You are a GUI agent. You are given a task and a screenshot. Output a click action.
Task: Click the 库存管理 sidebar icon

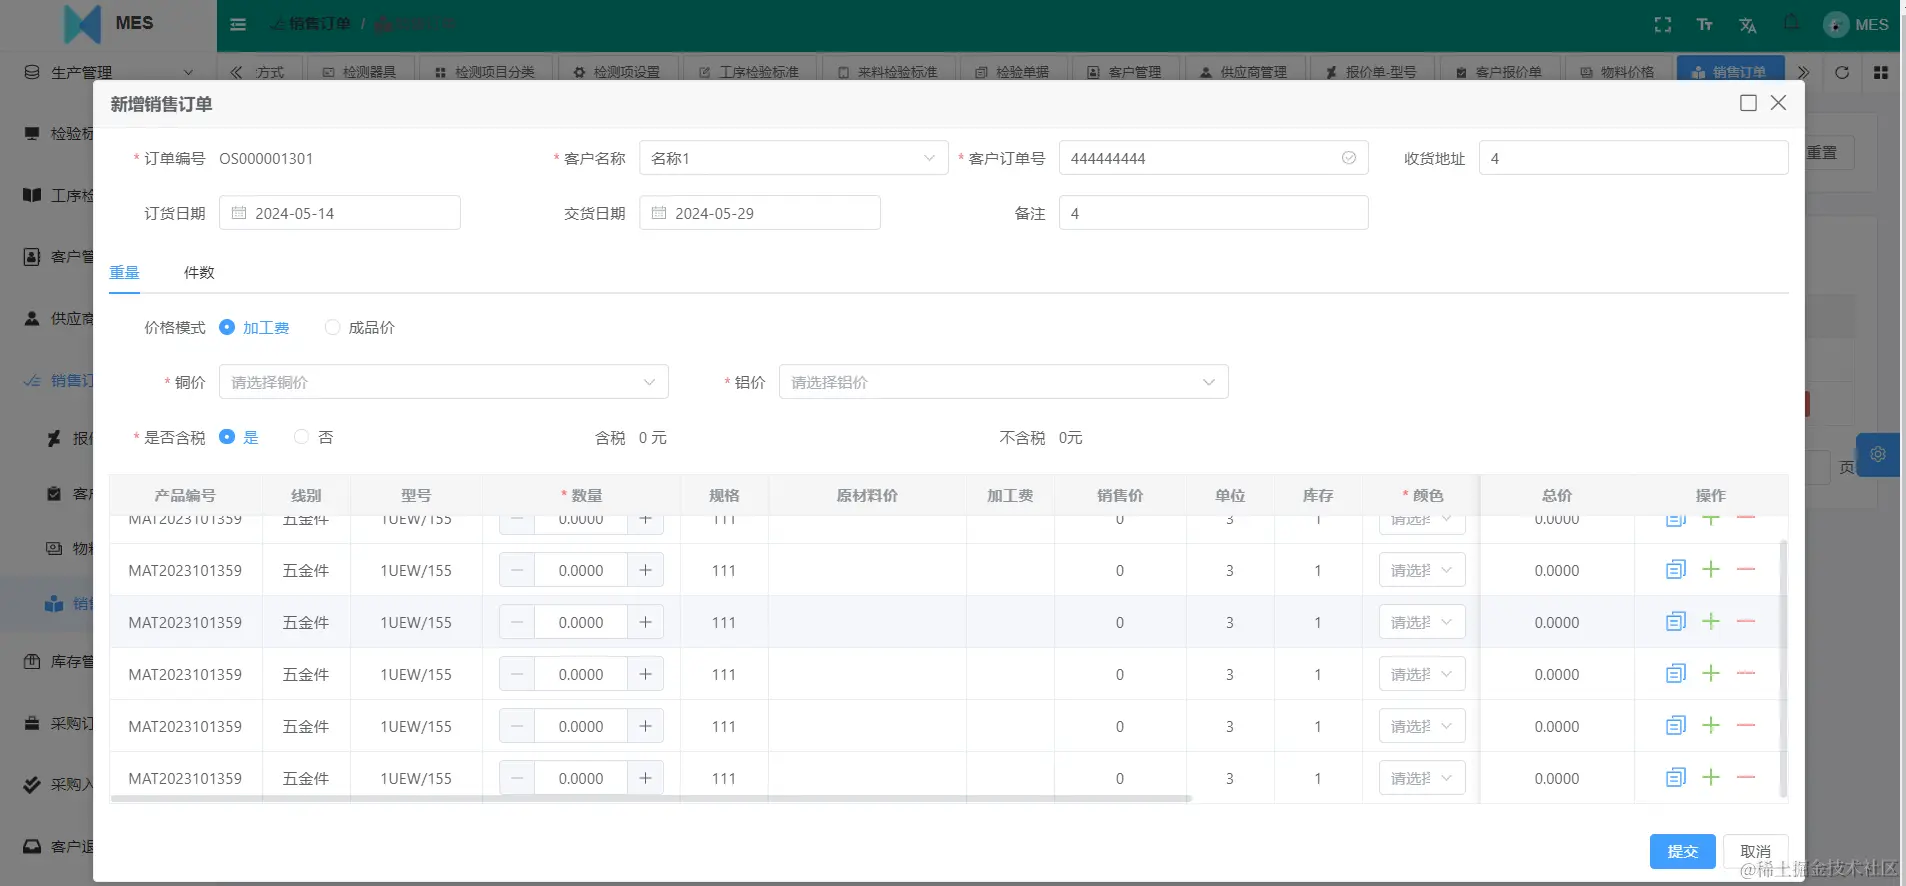click(32, 661)
